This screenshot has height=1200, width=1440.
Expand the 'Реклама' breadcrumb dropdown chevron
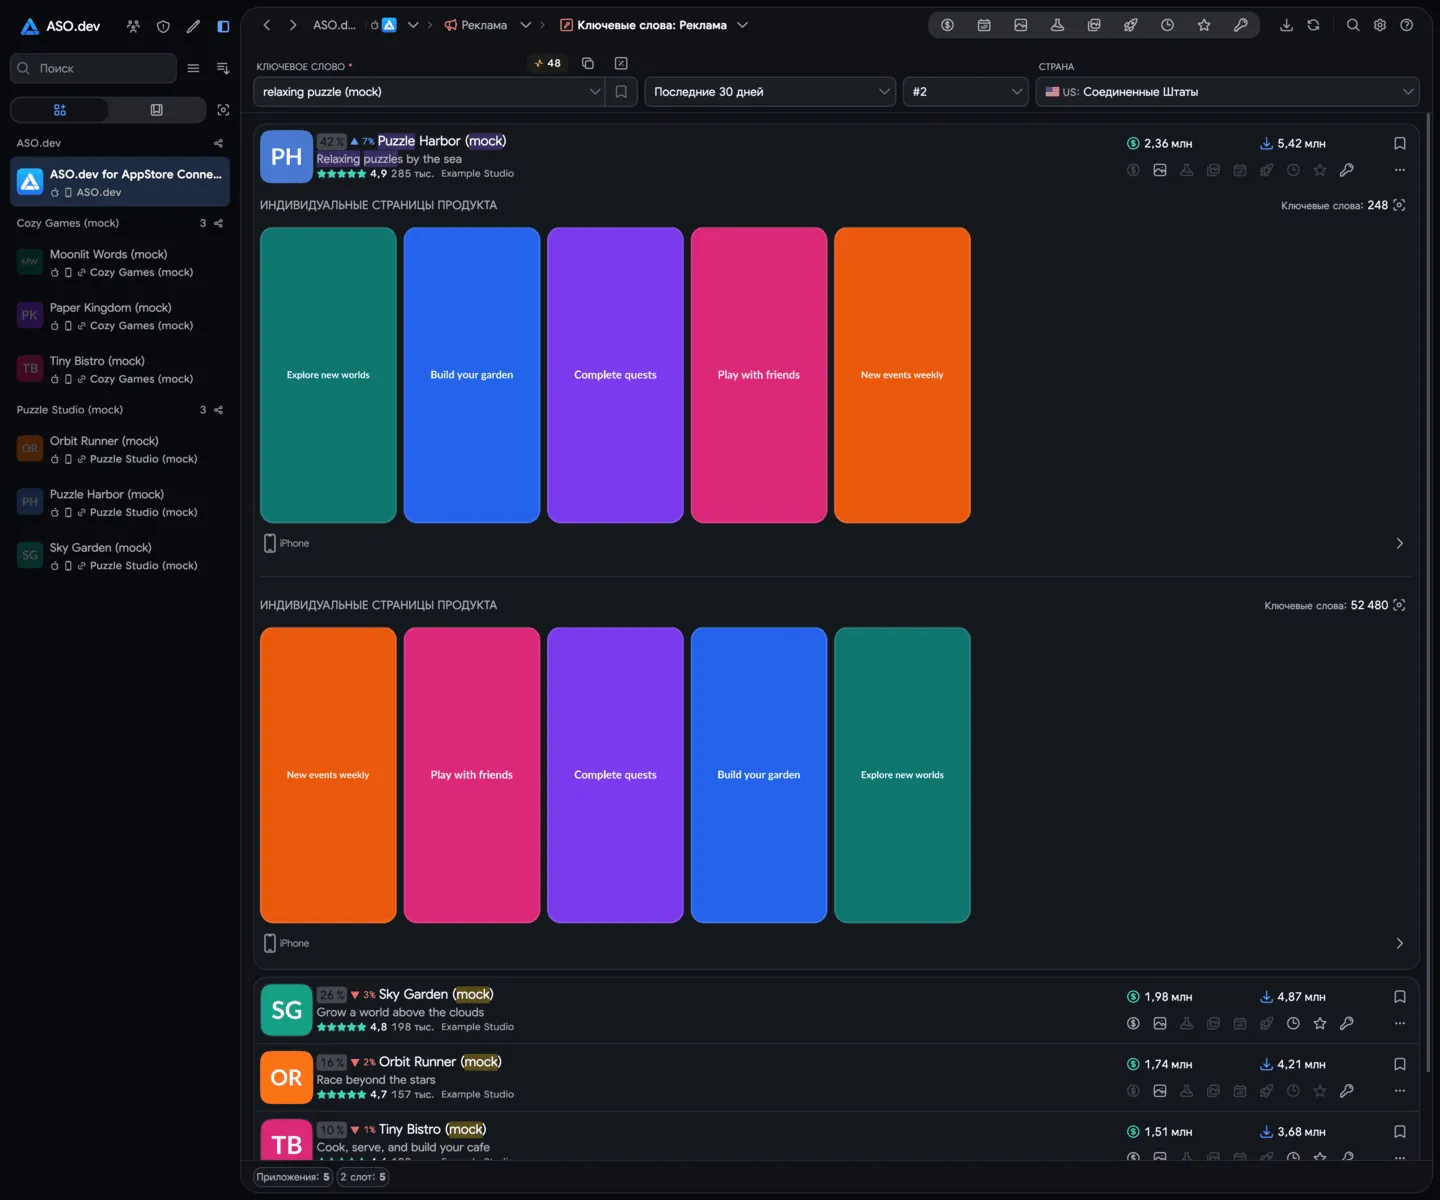[x=525, y=25]
